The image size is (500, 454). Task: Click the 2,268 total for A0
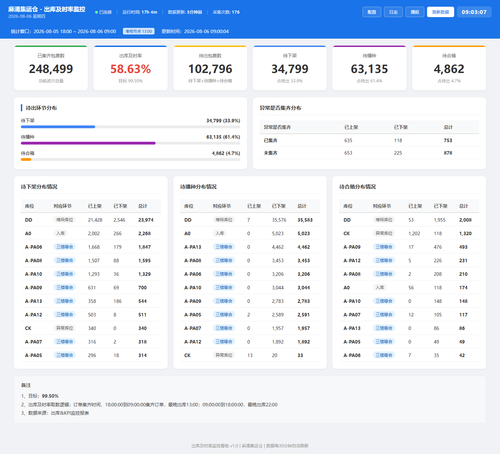pyautogui.click(x=144, y=233)
